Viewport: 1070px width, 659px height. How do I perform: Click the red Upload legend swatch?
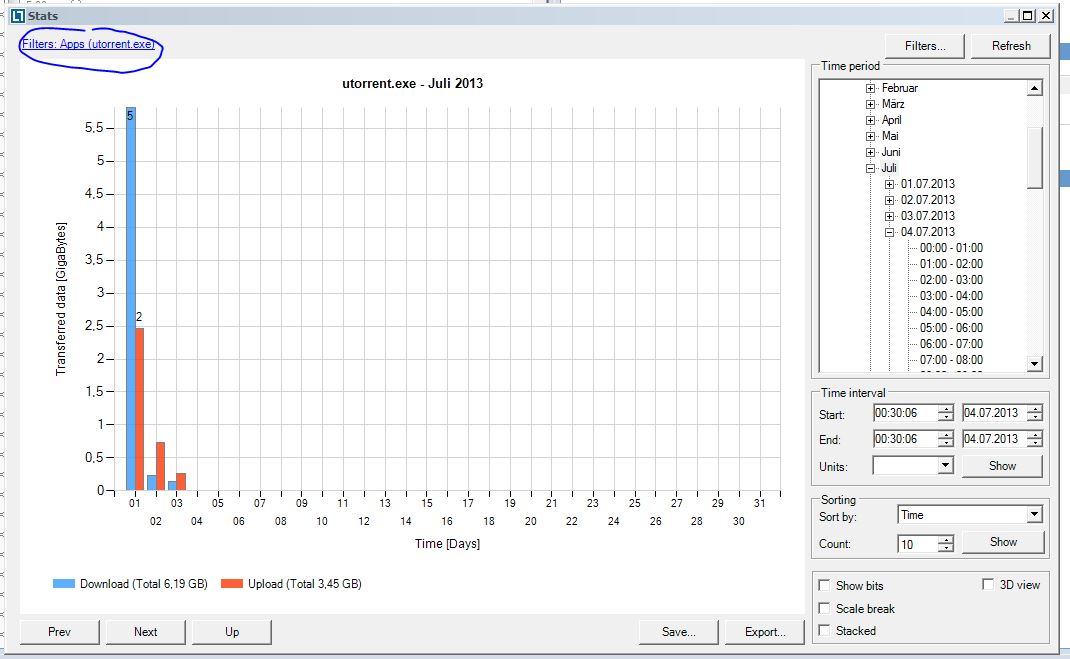pos(232,584)
